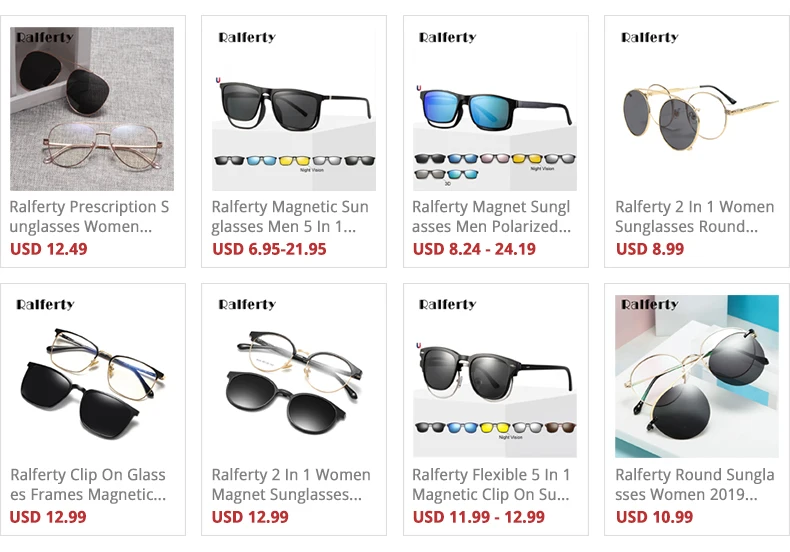Image resolution: width=790 pixels, height=552 pixels.
Task: Click the USD 6.95-21.95 price
Action: click(x=269, y=249)
